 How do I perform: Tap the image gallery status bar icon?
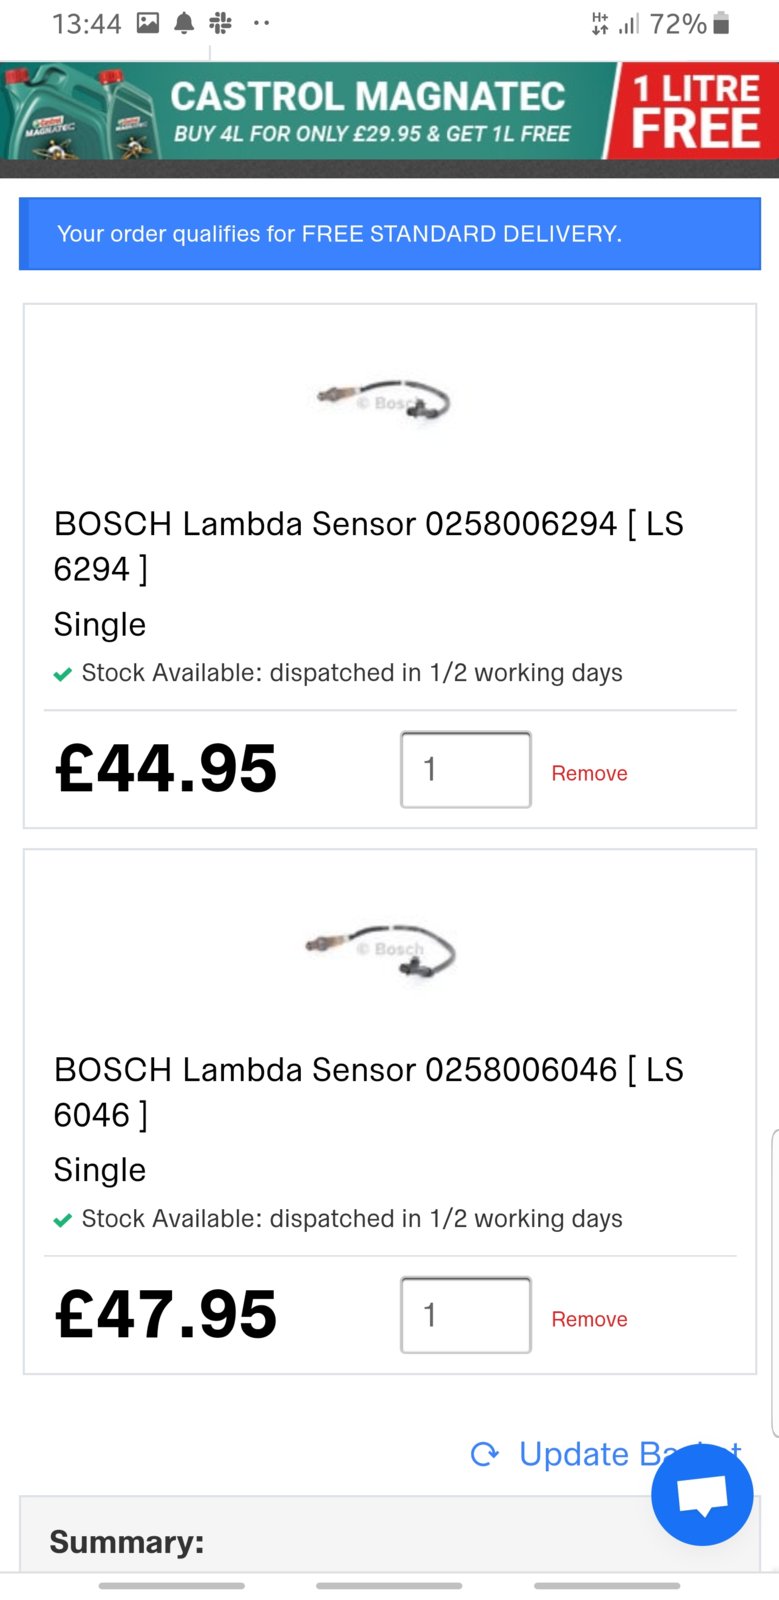click(x=148, y=23)
